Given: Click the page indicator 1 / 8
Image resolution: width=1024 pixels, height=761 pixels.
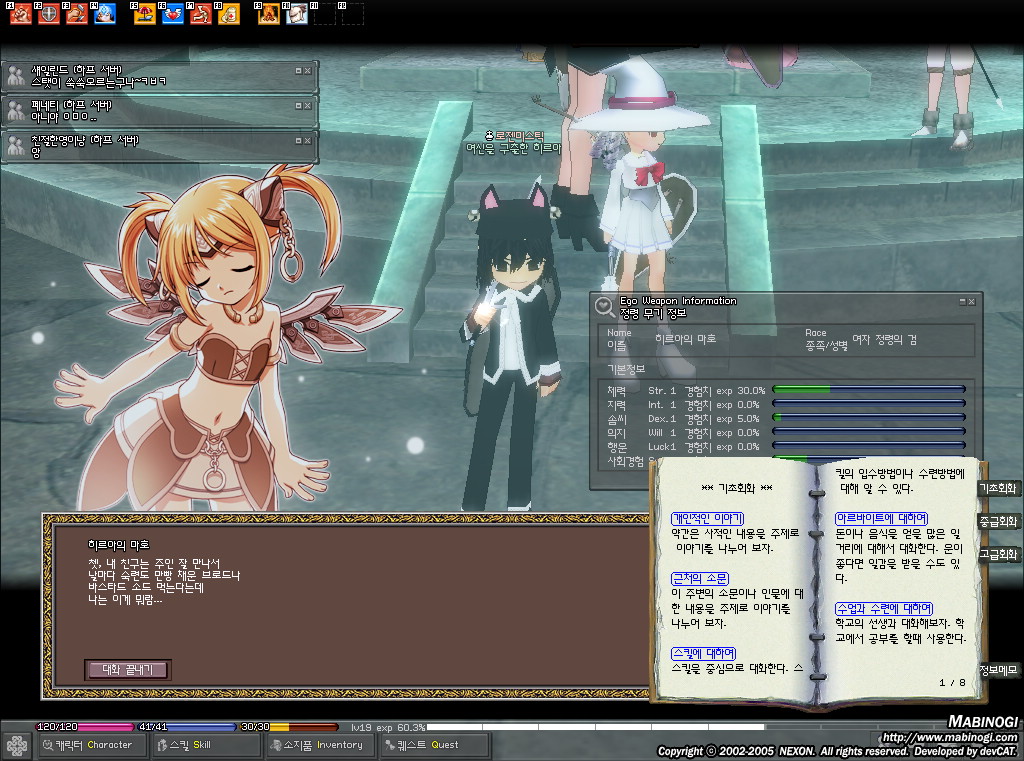Looking at the screenshot, I should 952,683.
